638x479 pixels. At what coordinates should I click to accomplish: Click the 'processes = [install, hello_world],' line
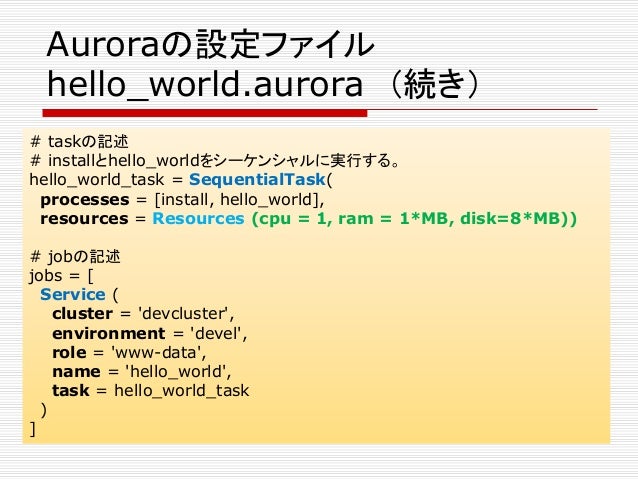[x=182, y=199]
